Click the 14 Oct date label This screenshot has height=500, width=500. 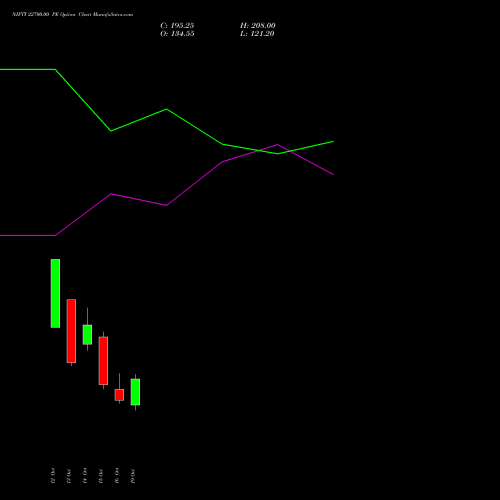pos(85,476)
